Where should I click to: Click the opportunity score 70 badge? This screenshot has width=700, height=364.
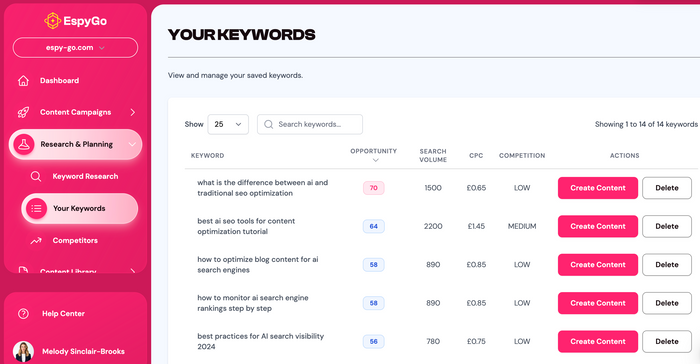click(x=374, y=188)
